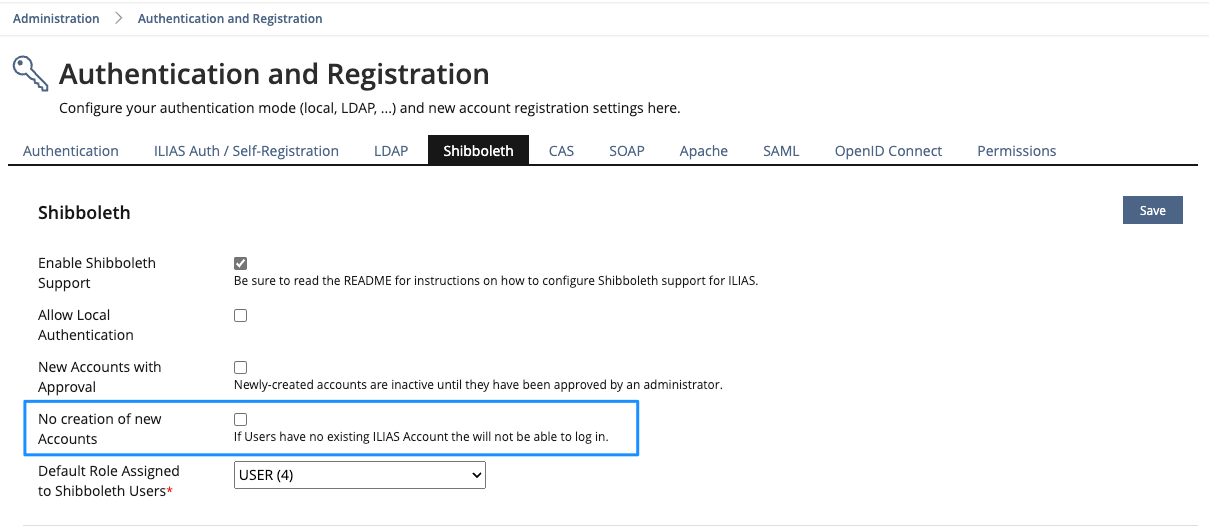The width and height of the screenshot is (1209, 526).
Task: Go to the LDAP tab
Action: (x=391, y=151)
